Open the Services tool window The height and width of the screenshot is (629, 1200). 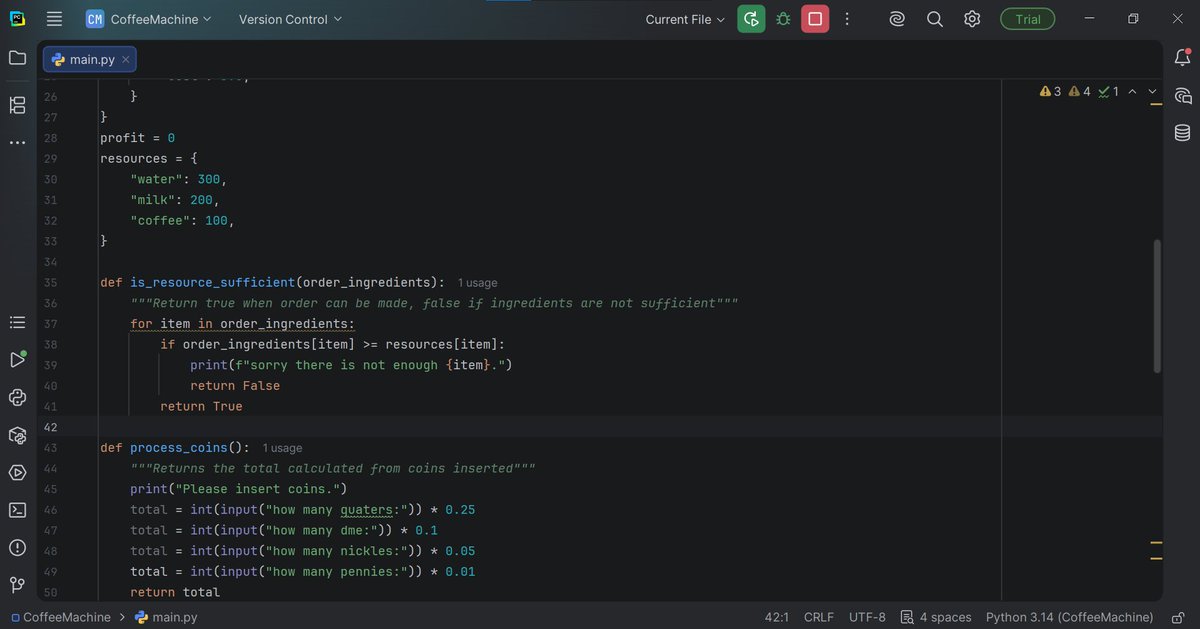[17, 472]
